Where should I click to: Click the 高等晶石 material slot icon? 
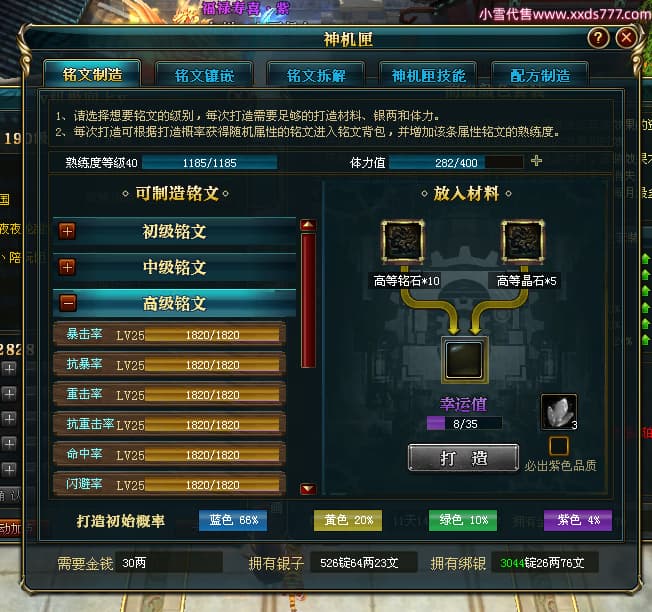523,241
